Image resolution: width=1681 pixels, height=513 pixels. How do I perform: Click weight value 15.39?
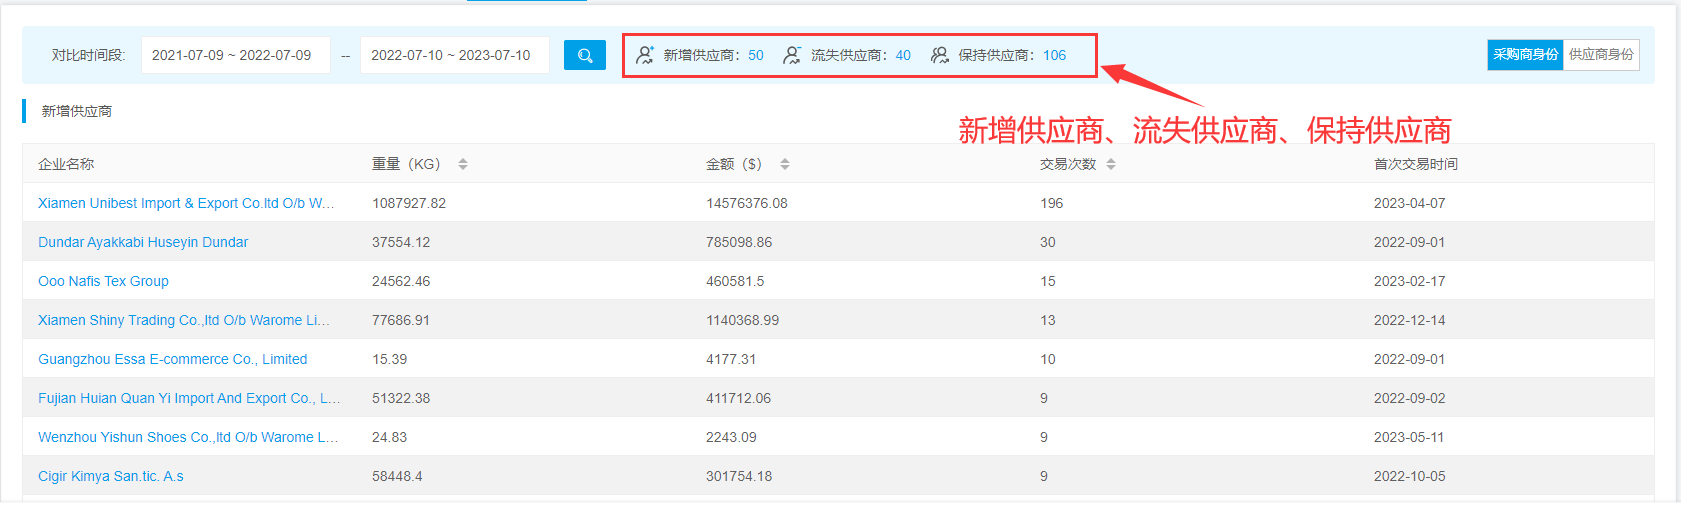390,359
